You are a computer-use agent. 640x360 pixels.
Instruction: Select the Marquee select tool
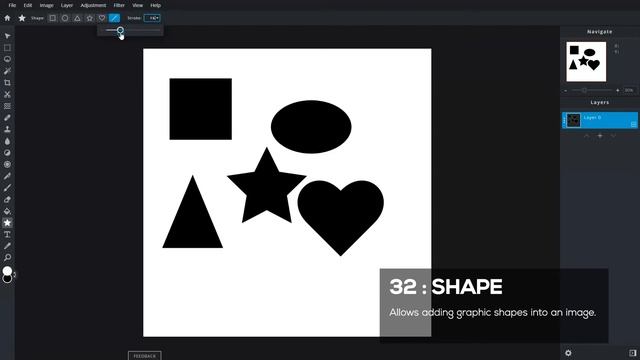tap(7, 48)
